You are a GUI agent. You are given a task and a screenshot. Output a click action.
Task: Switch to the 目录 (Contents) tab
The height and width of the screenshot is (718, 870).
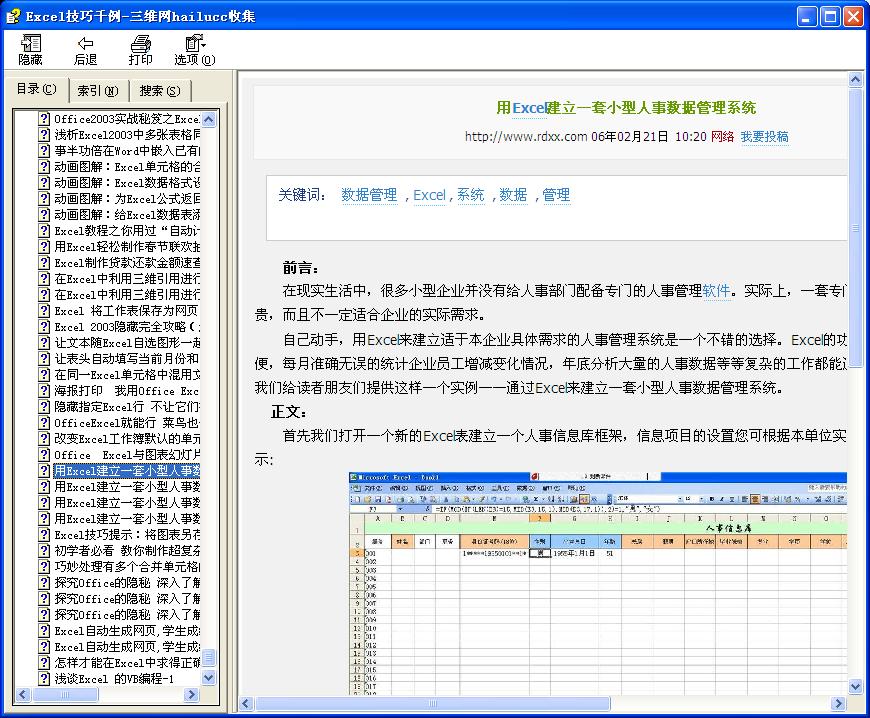tap(37, 89)
